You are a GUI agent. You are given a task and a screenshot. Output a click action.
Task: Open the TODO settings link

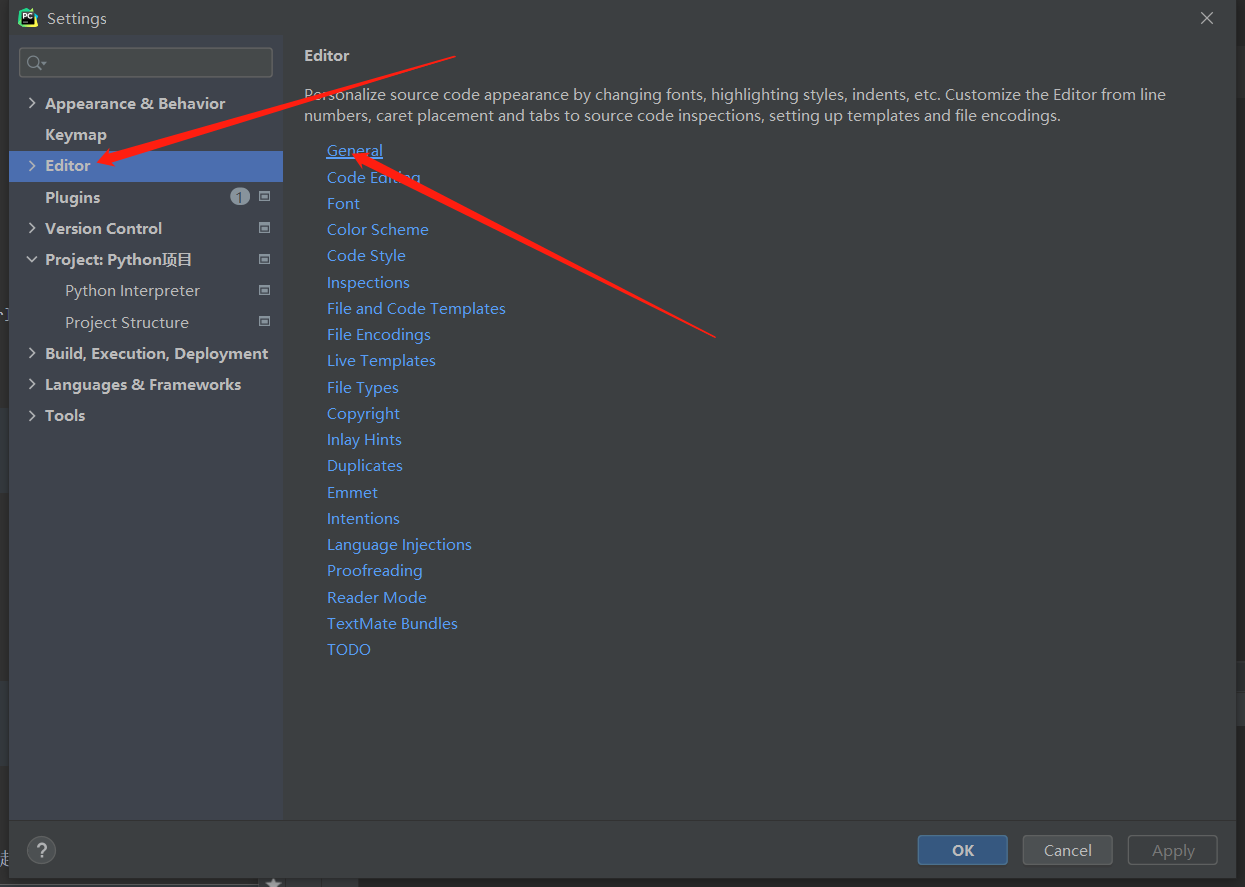point(349,649)
